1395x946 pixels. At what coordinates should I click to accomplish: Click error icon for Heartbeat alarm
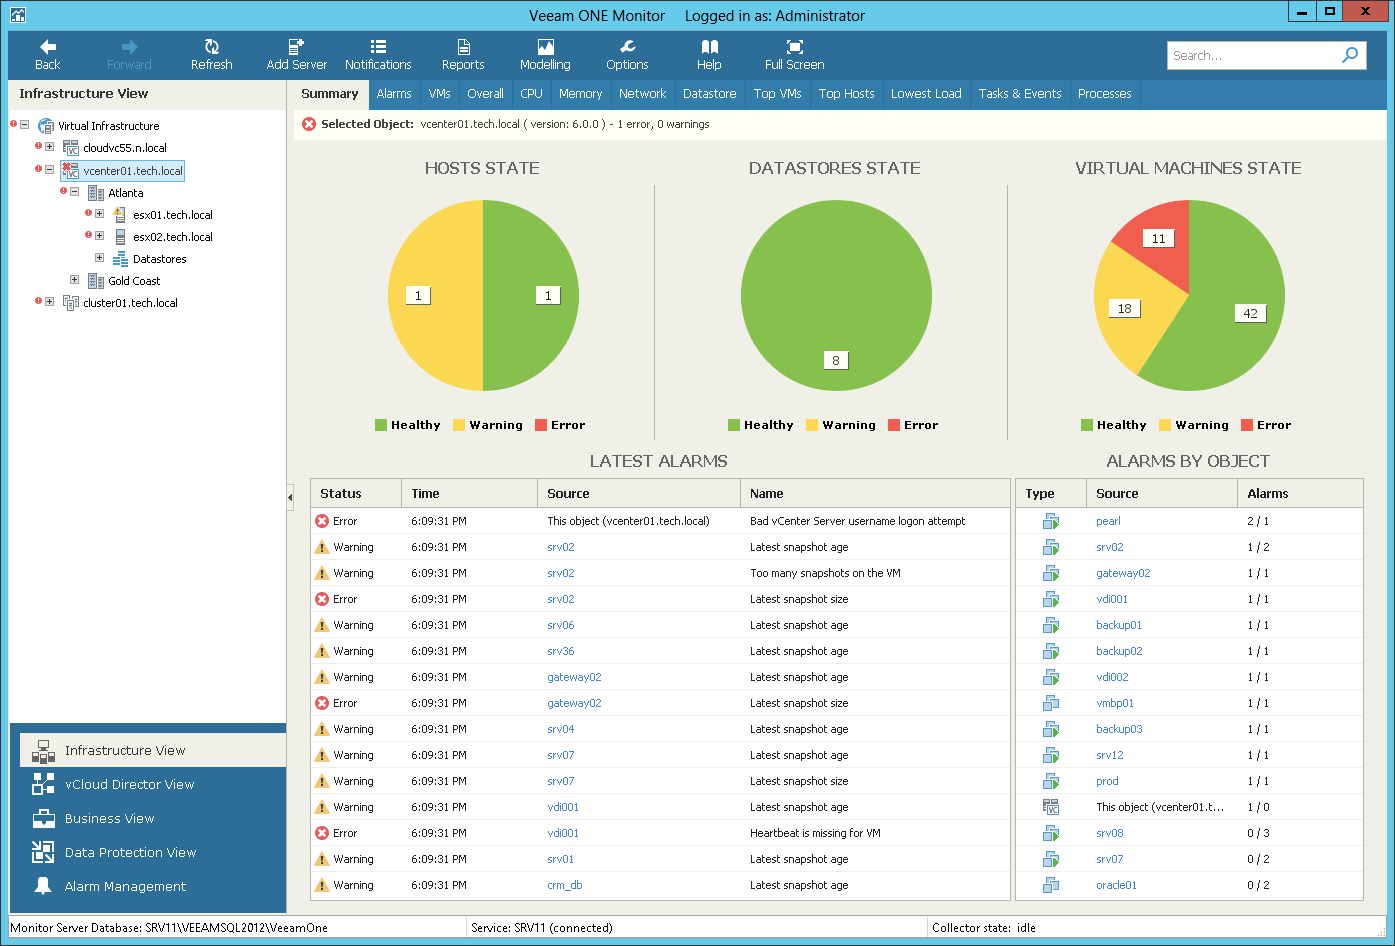pos(322,833)
